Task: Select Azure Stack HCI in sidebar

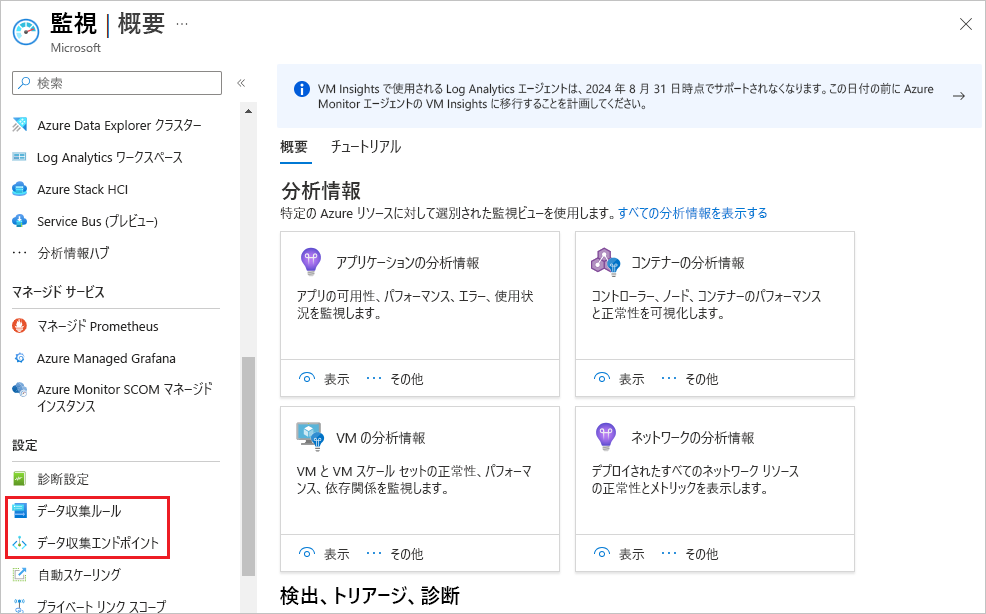Action: tap(82, 189)
